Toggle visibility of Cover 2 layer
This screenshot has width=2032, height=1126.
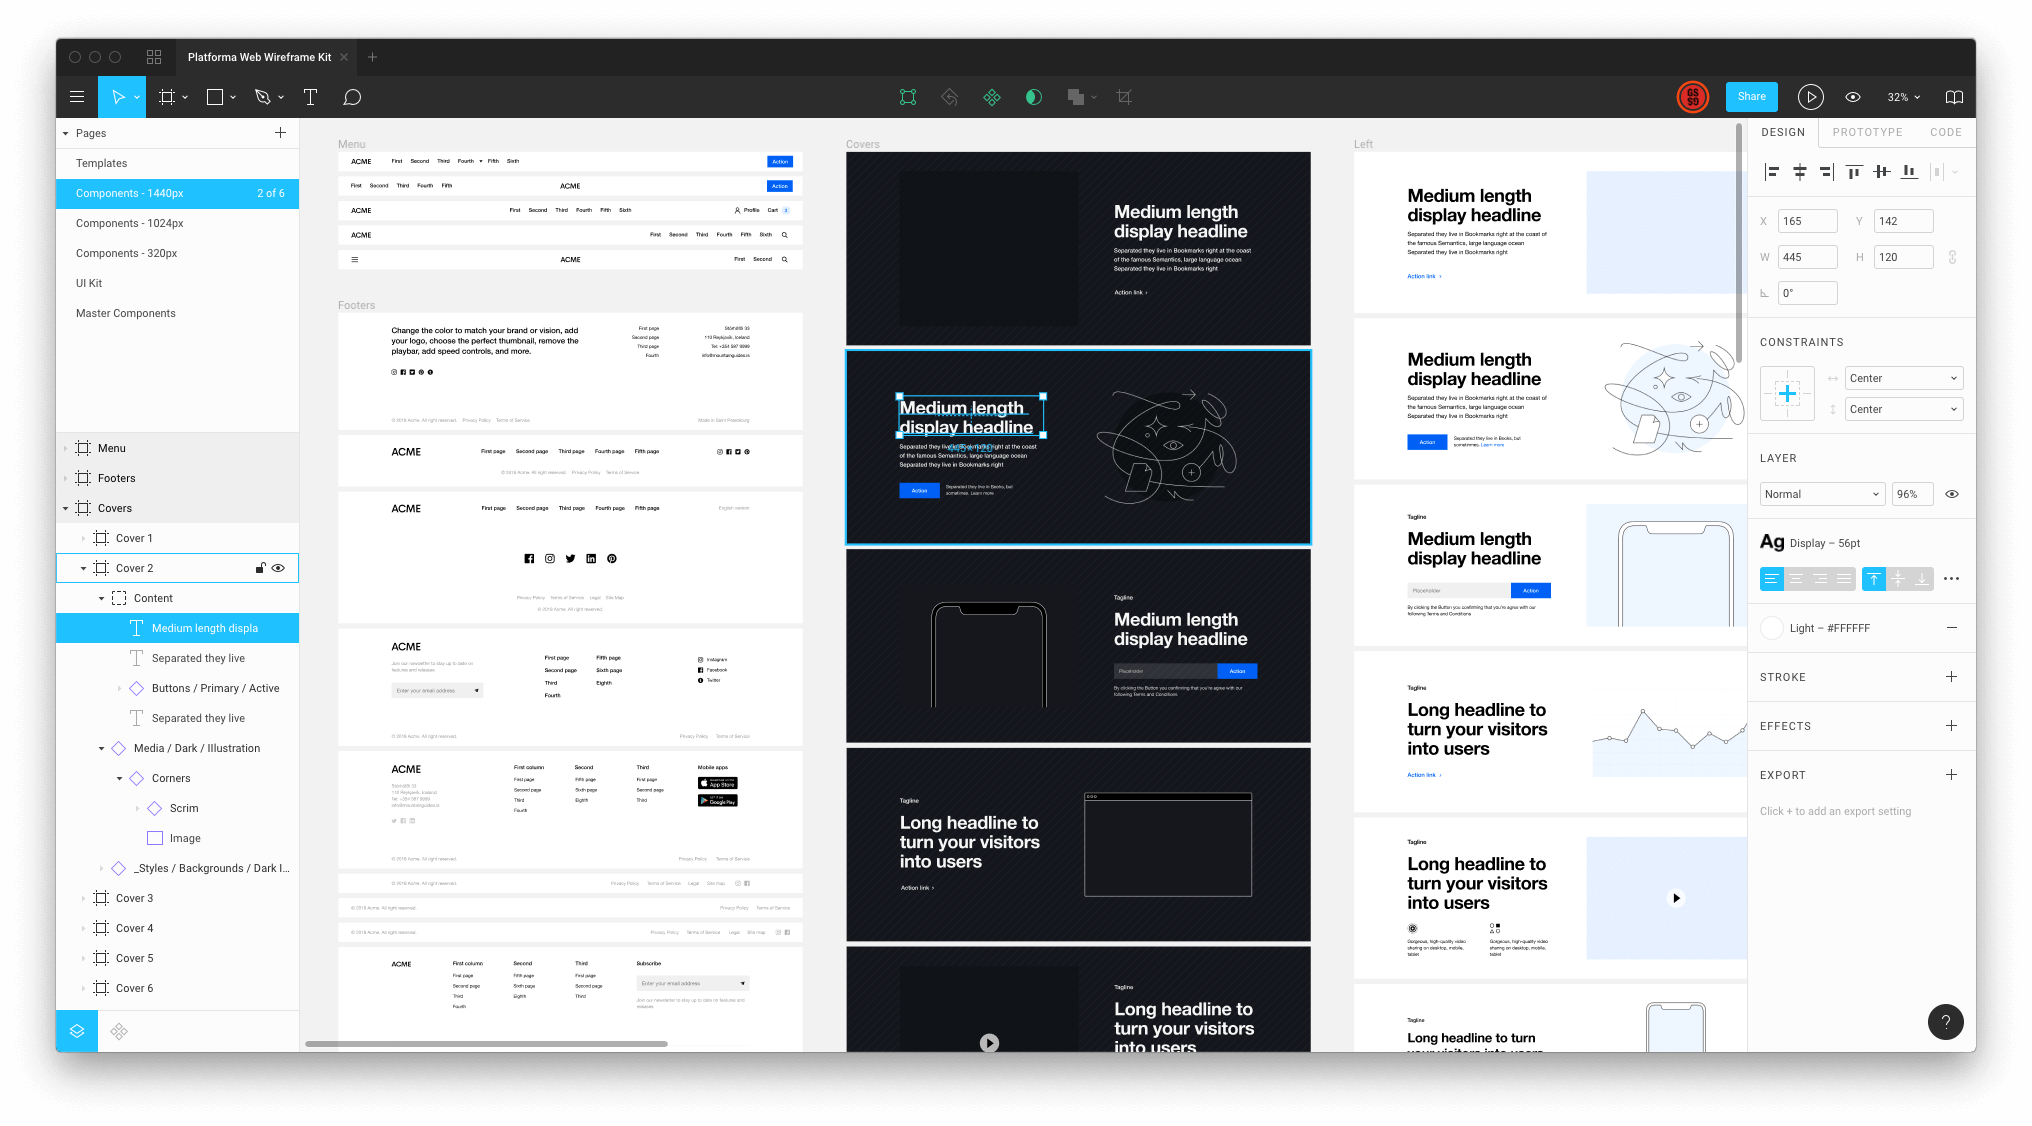click(x=280, y=567)
